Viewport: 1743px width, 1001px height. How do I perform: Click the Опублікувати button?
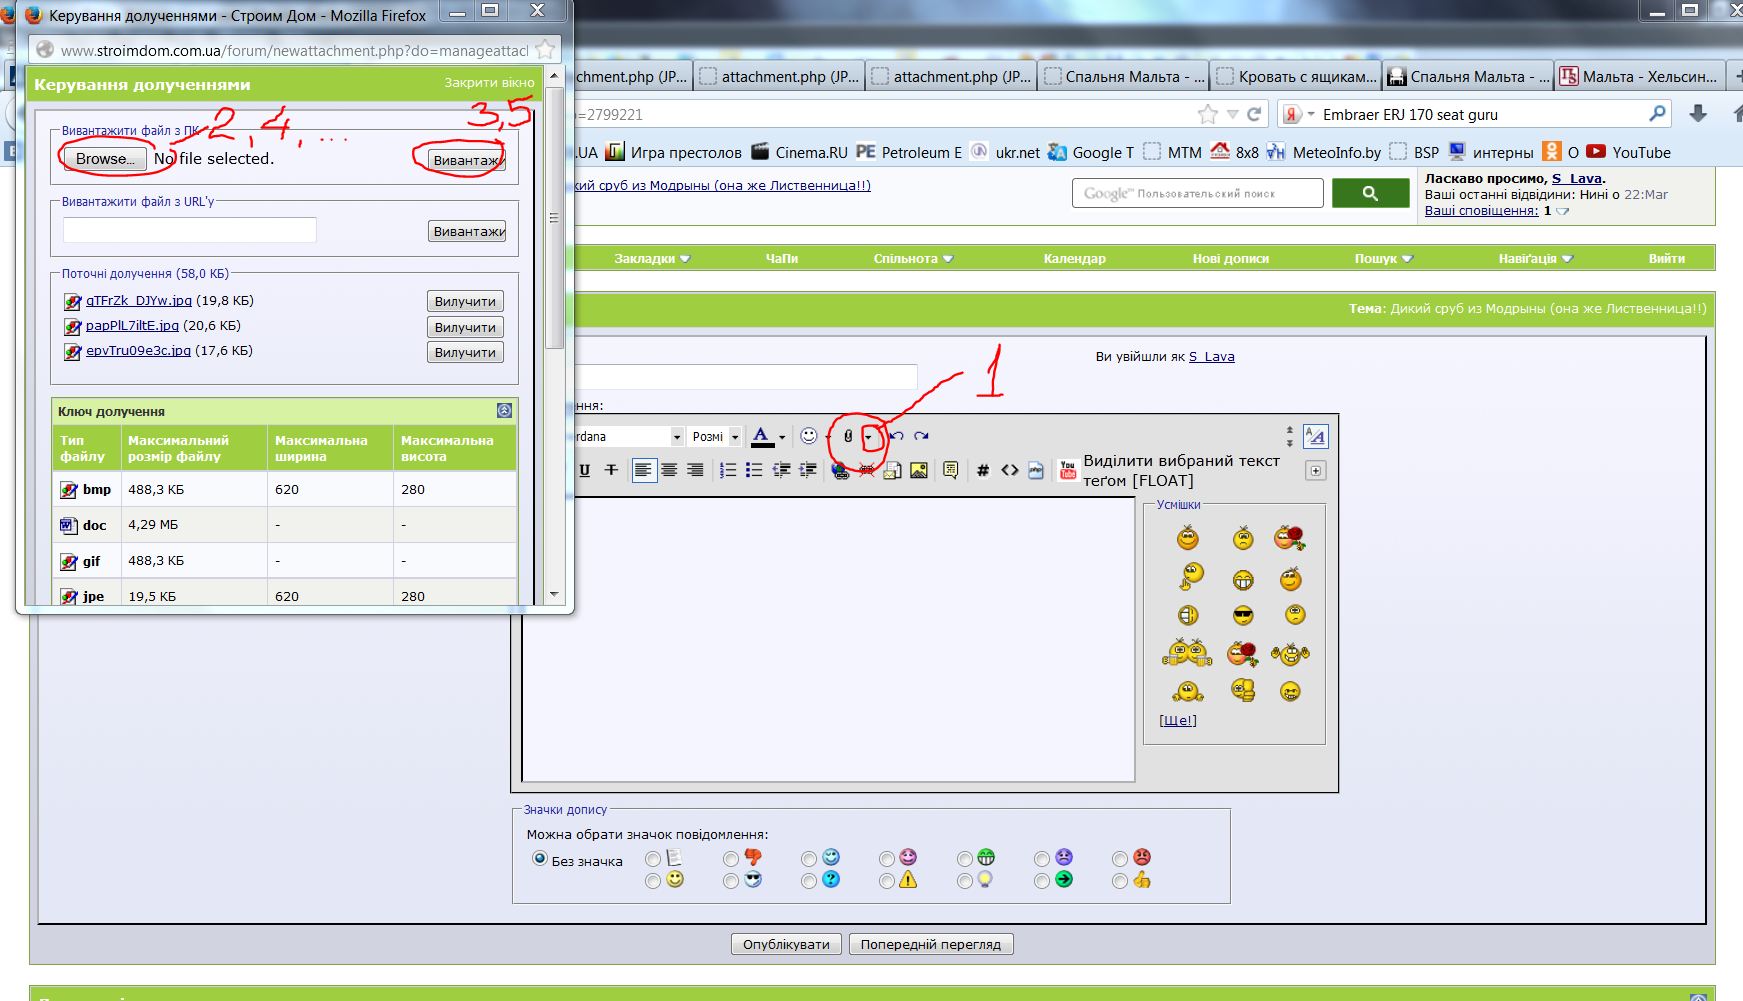[x=786, y=944]
